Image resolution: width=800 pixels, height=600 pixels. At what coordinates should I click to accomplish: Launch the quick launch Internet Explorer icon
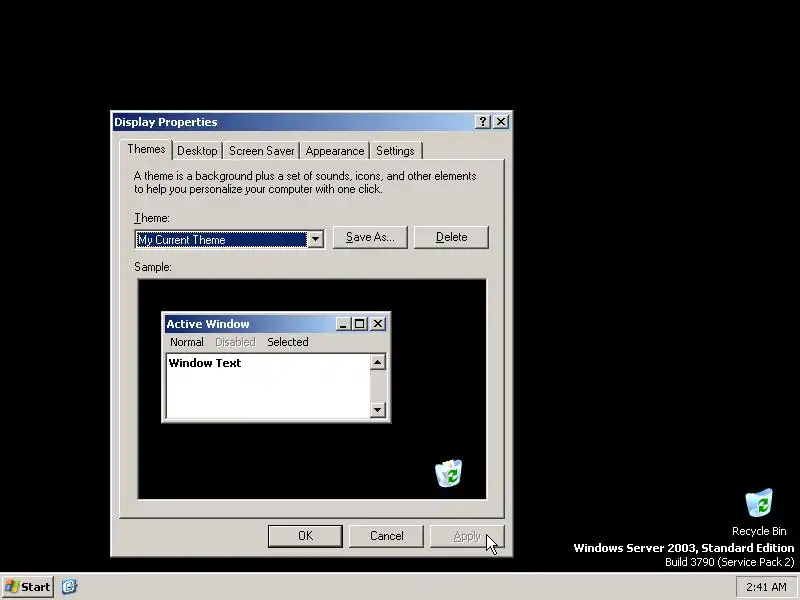pyautogui.click(x=69, y=586)
